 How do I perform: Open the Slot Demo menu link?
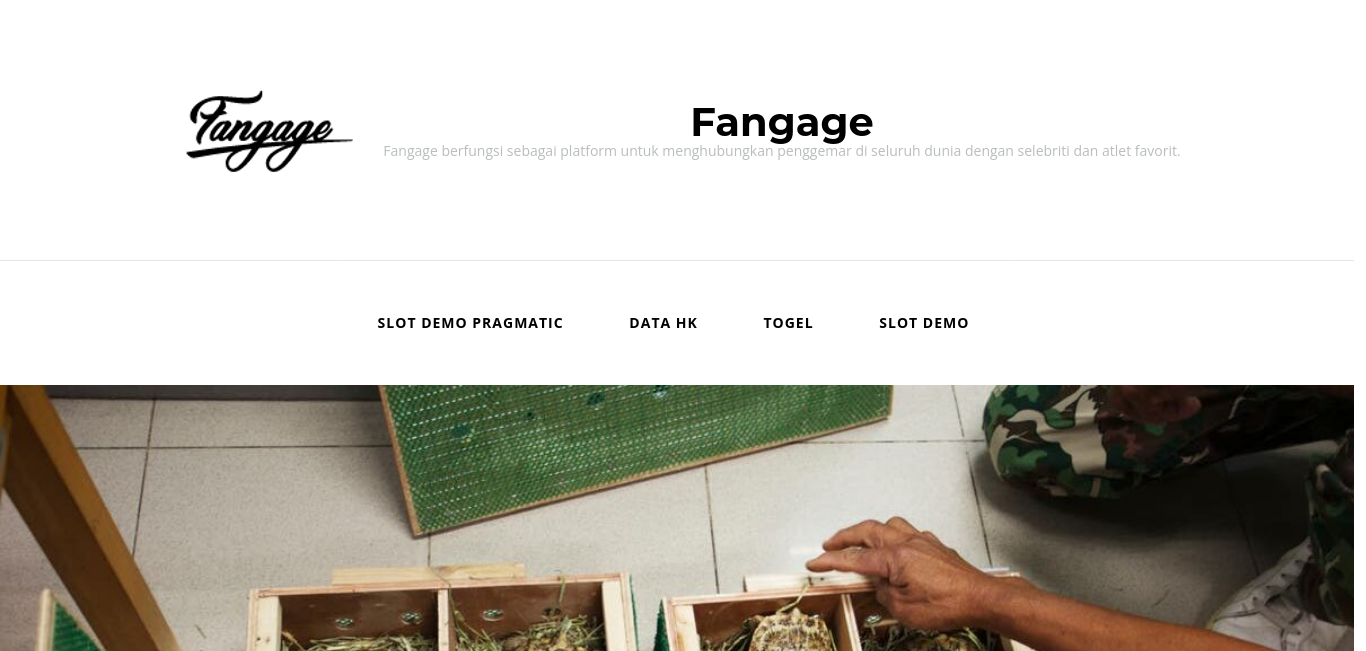click(924, 323)
